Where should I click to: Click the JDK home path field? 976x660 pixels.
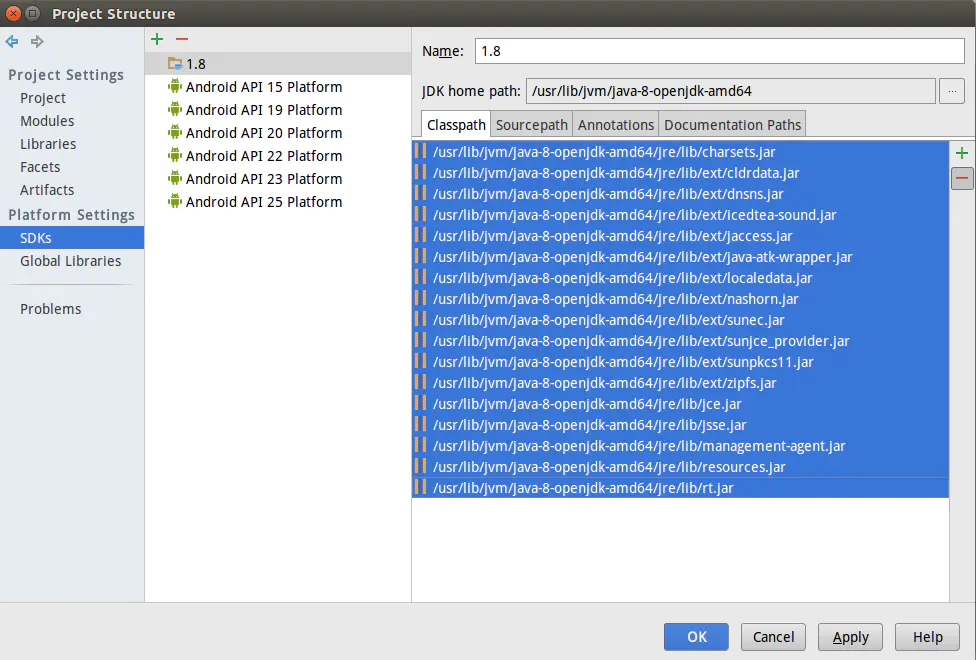coord(731,91)
